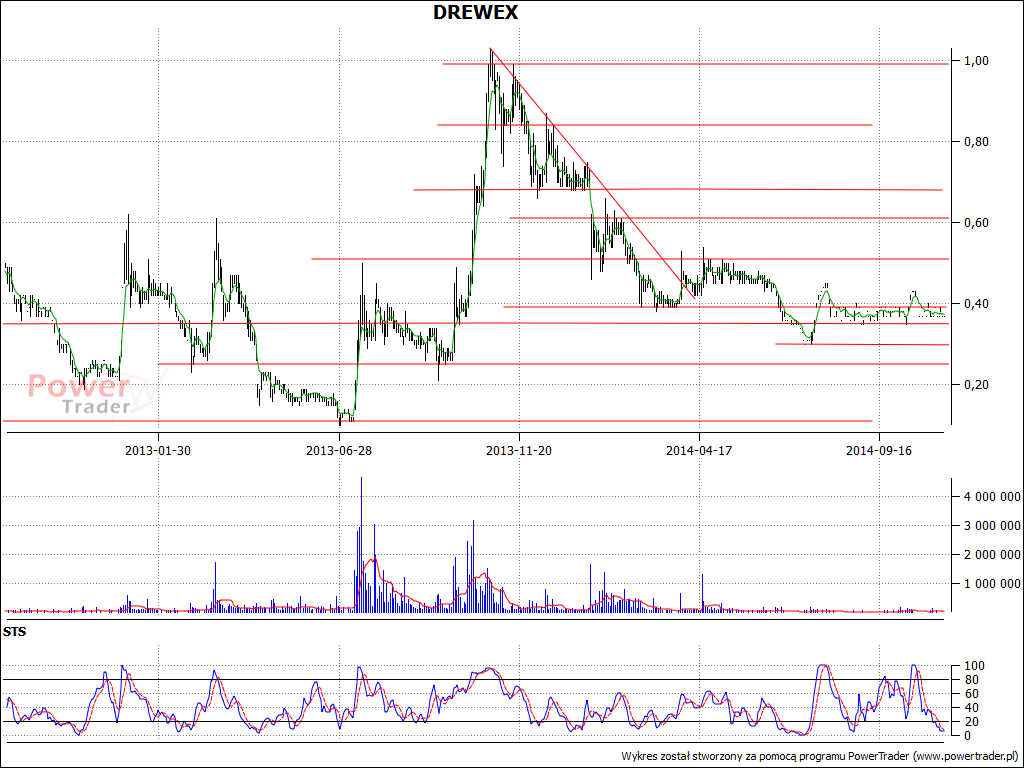Viewport: 1024px width, 768px height.
Task: Click the PowerTrader credit text at bottom
Action: pyautogui.click(x=820, y=756)
